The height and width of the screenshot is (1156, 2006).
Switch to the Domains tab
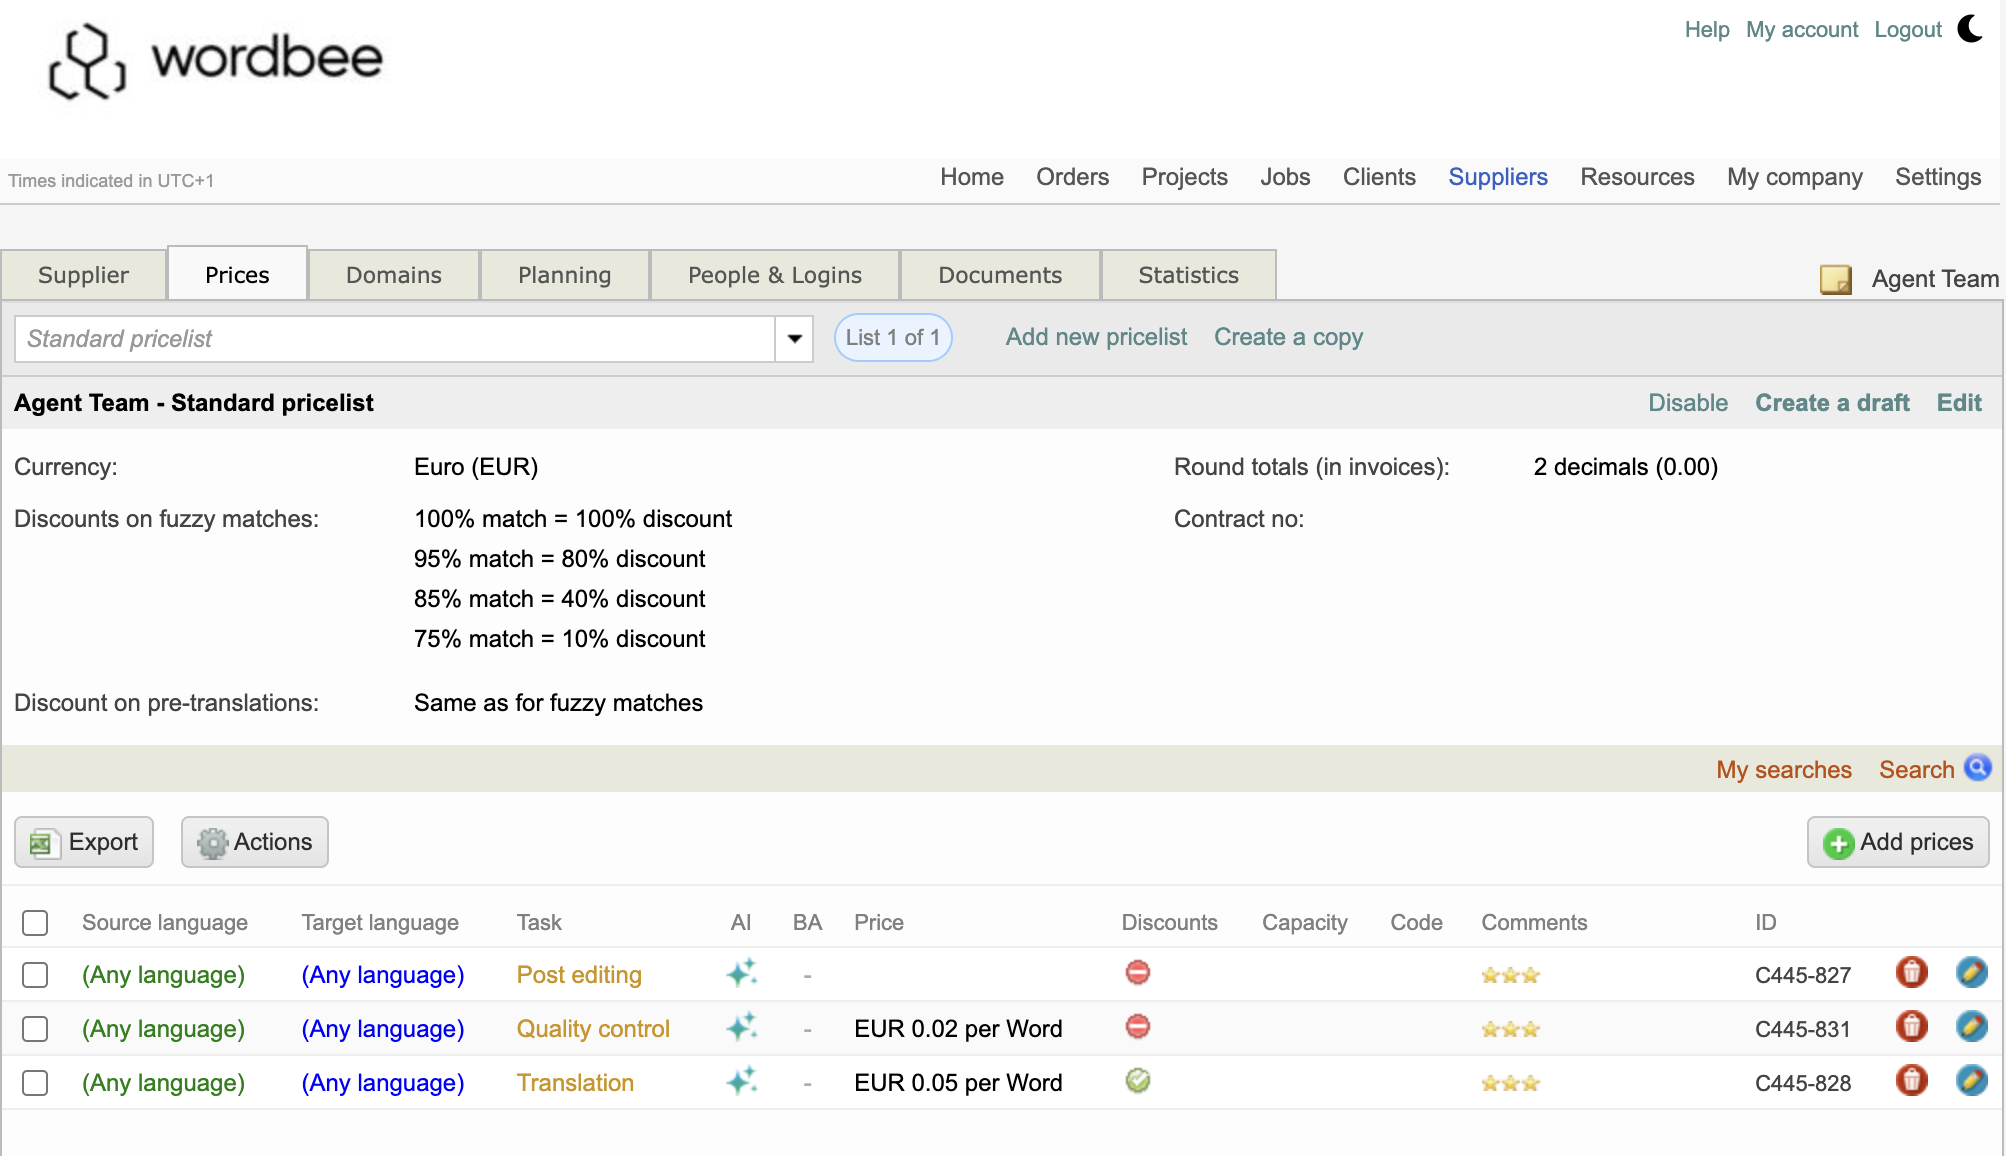coord(393,275)
